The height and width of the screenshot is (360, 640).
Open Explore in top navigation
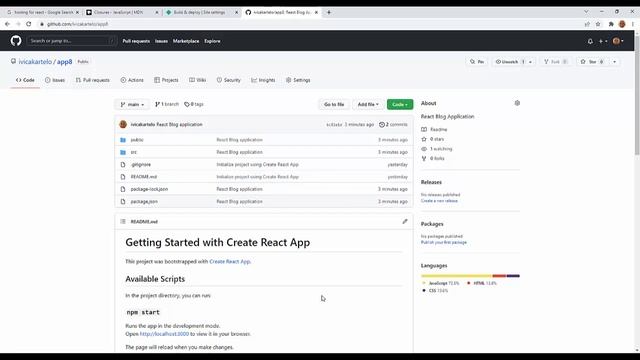coord(212,41)
